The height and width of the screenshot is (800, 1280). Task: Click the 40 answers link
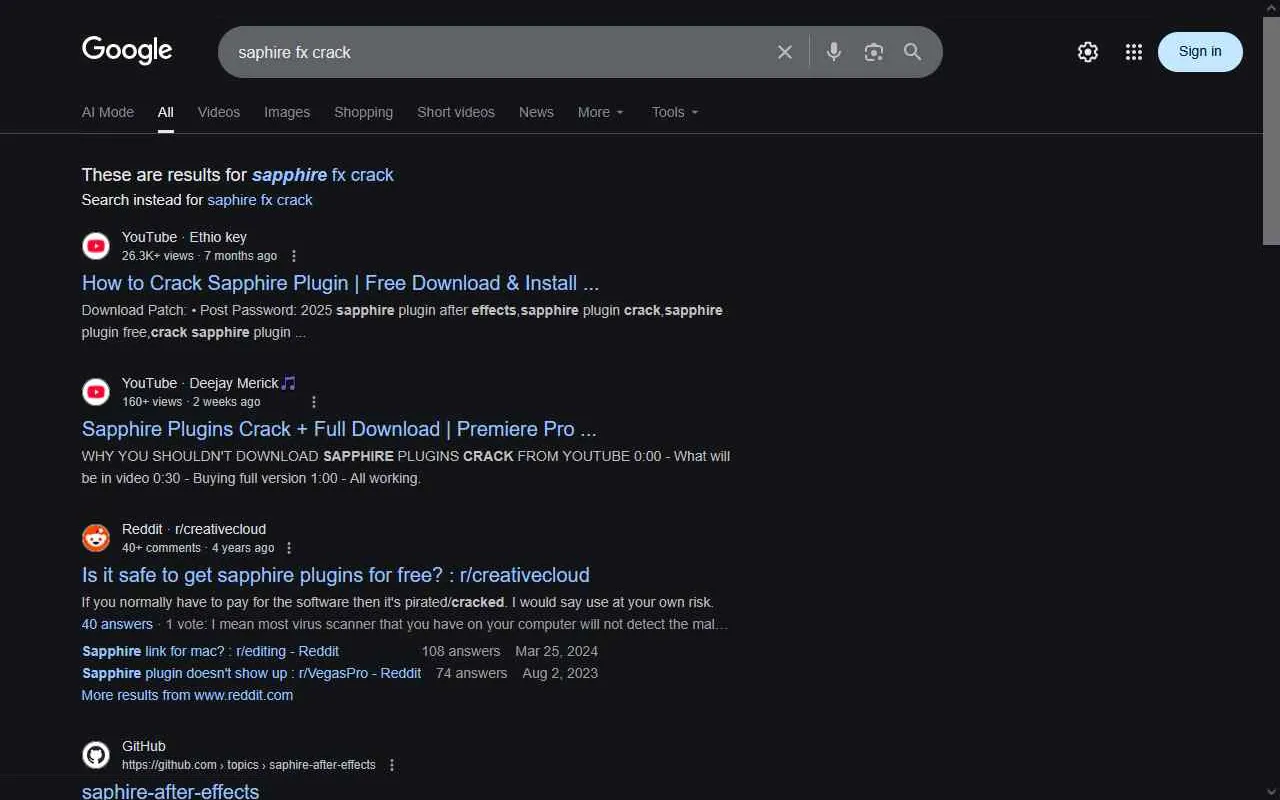pyautogui.click(x=117, y=624)
